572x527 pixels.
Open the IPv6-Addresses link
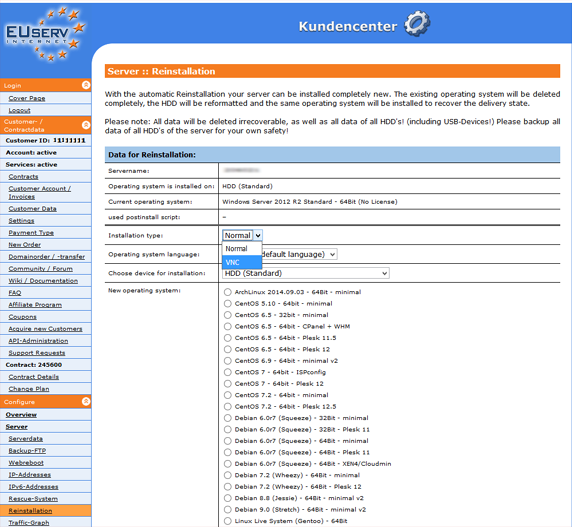pos(33,487)
